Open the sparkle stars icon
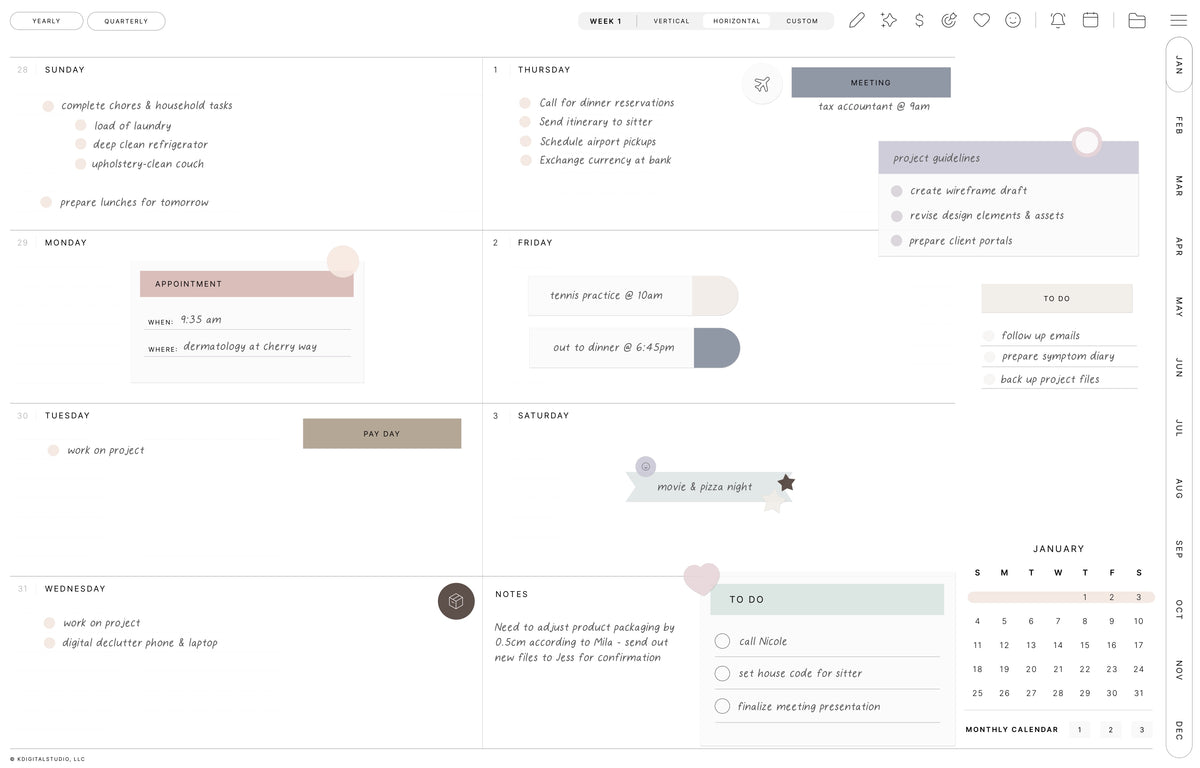Screen dimensions: 1200x768 point(888,20)
